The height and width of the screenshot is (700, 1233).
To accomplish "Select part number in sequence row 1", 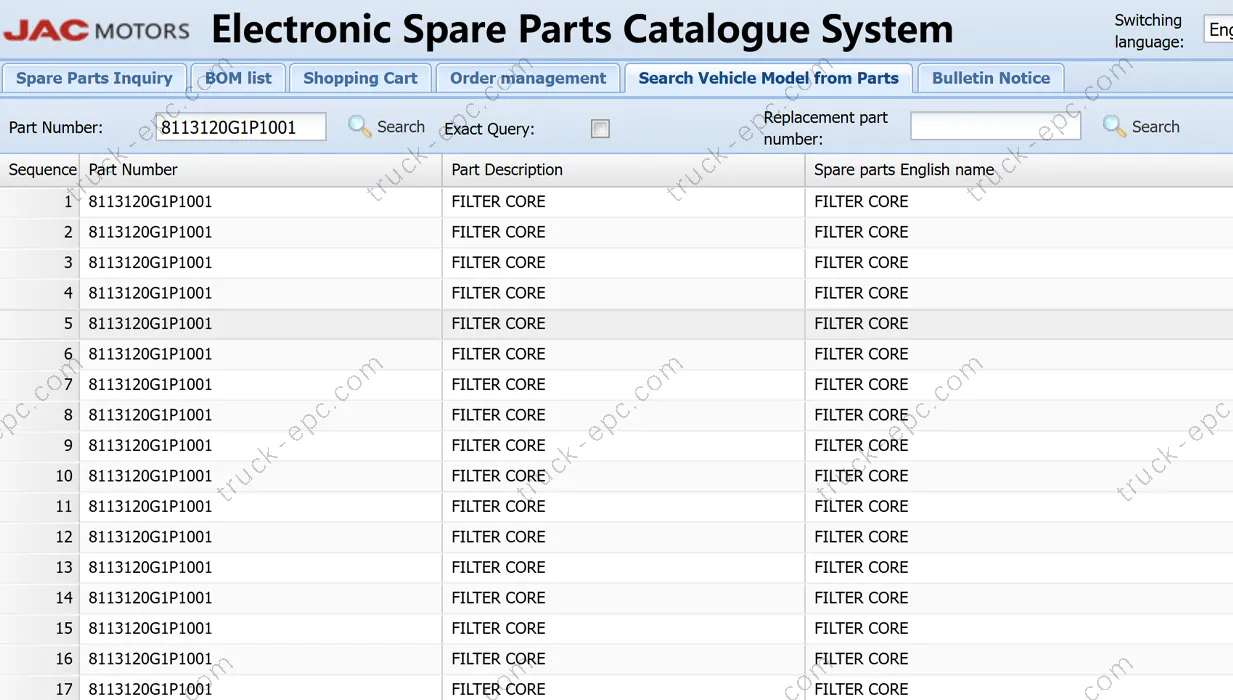I will click(x=150, y=202).
